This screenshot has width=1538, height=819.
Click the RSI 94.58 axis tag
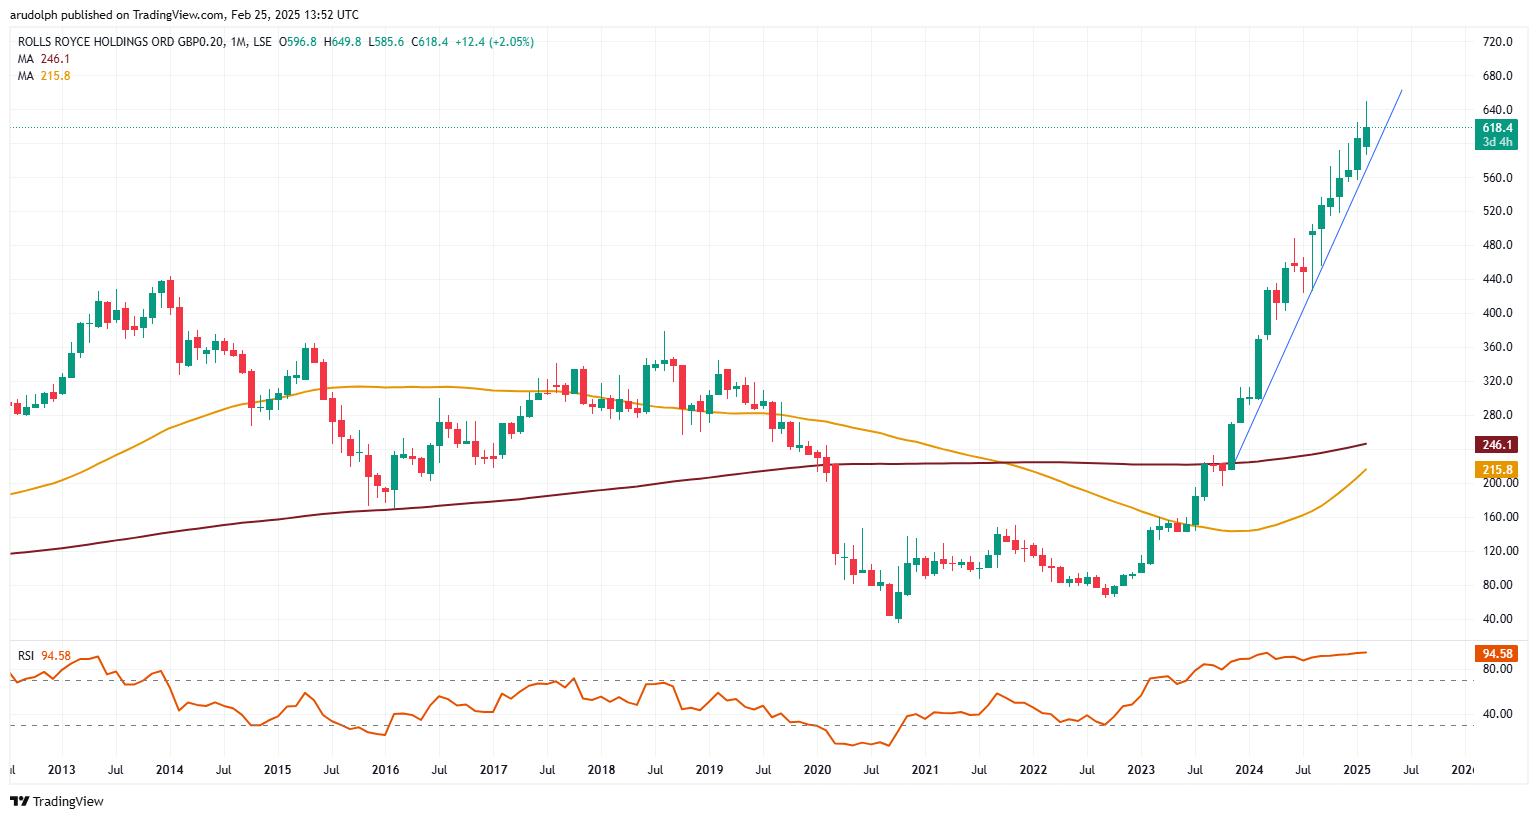point(1496,654)
